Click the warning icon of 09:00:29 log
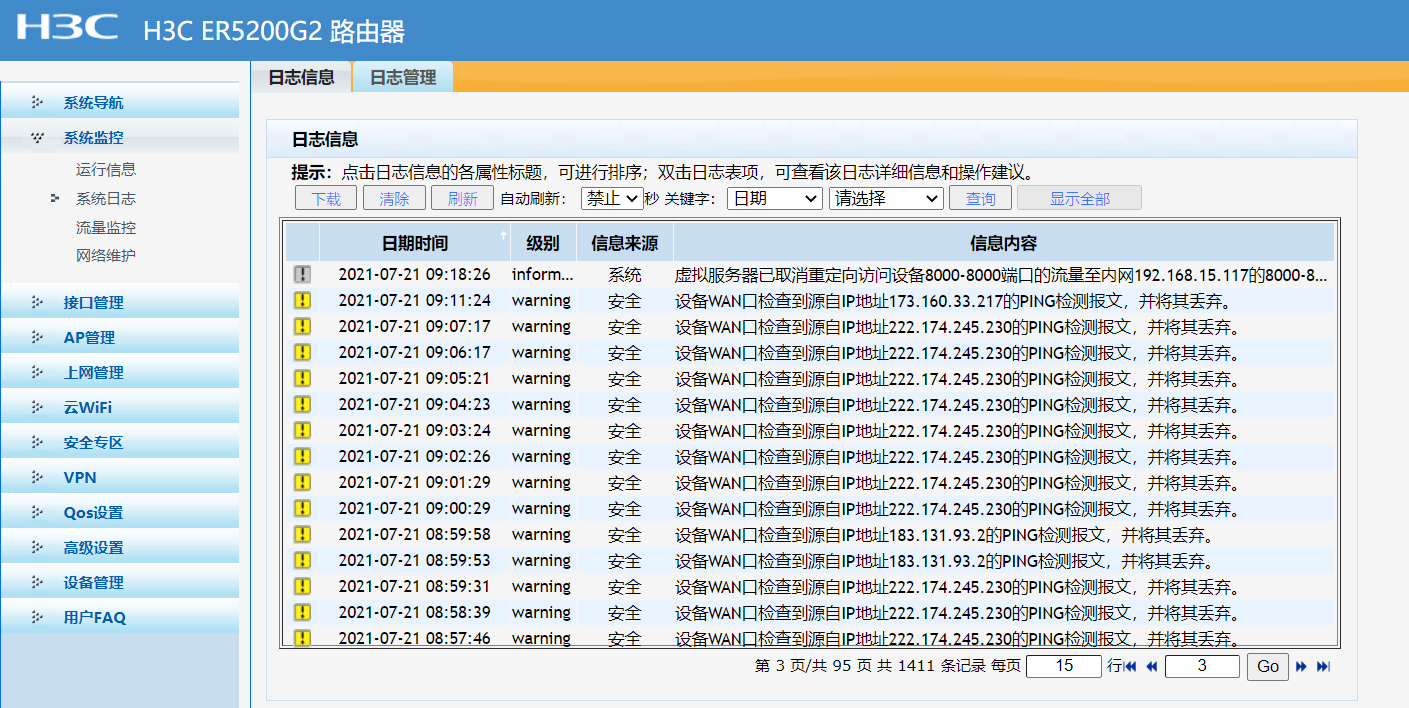This screenshot has height=708, width=1409. [302, 508]
